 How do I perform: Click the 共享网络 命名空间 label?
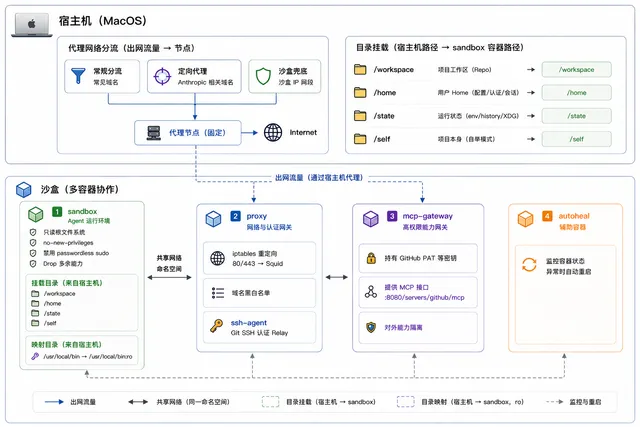[x=169, y=263]
